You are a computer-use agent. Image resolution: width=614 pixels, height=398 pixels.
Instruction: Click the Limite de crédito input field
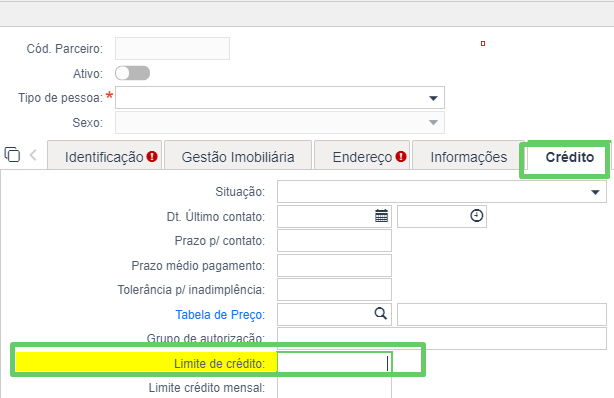point(334,363)
